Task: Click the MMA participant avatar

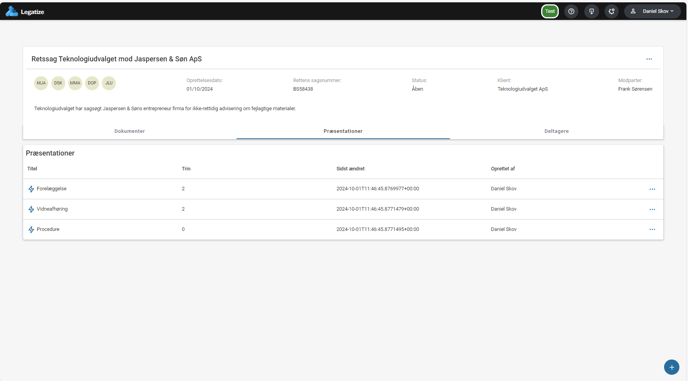Action: pyautogui.click(x=75, y=83)
